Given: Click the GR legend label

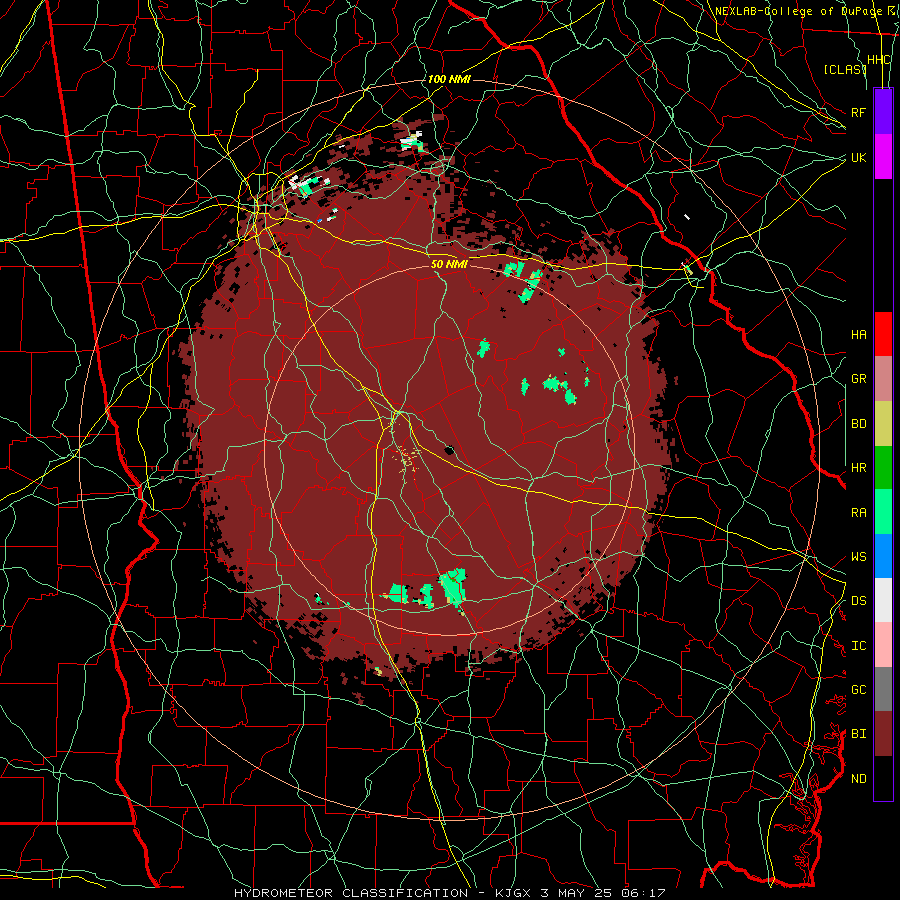Looking at the screenshot, I should [858, 379].
